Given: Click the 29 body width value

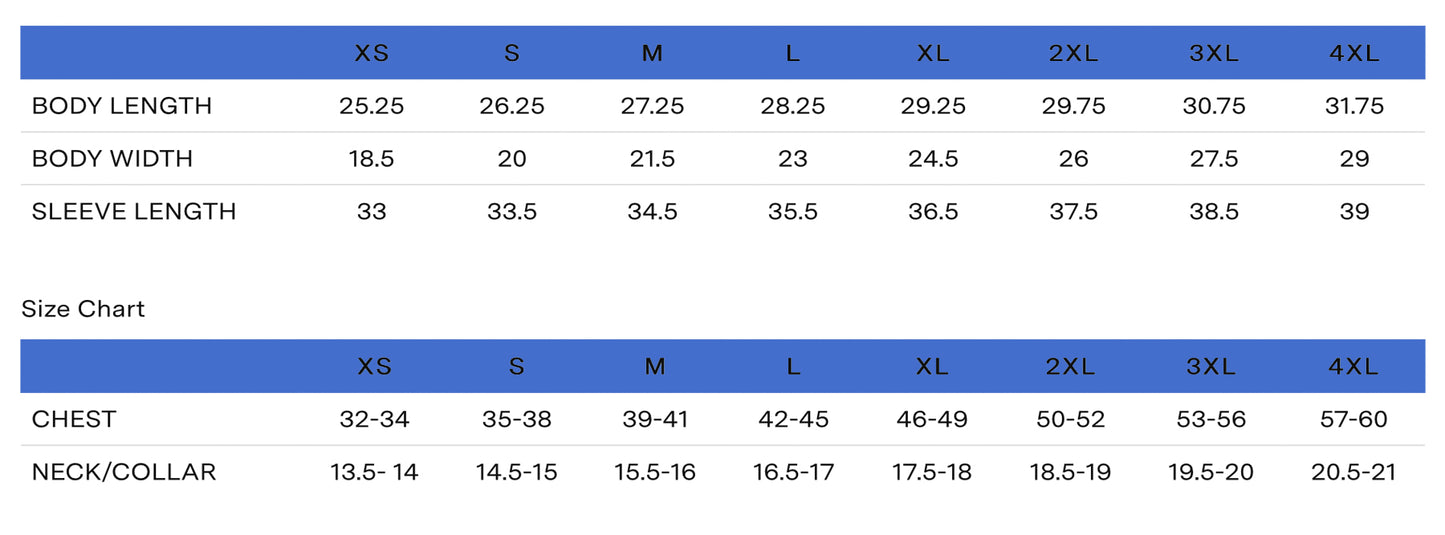Looking at the screenshot, I should [1354, 159].
